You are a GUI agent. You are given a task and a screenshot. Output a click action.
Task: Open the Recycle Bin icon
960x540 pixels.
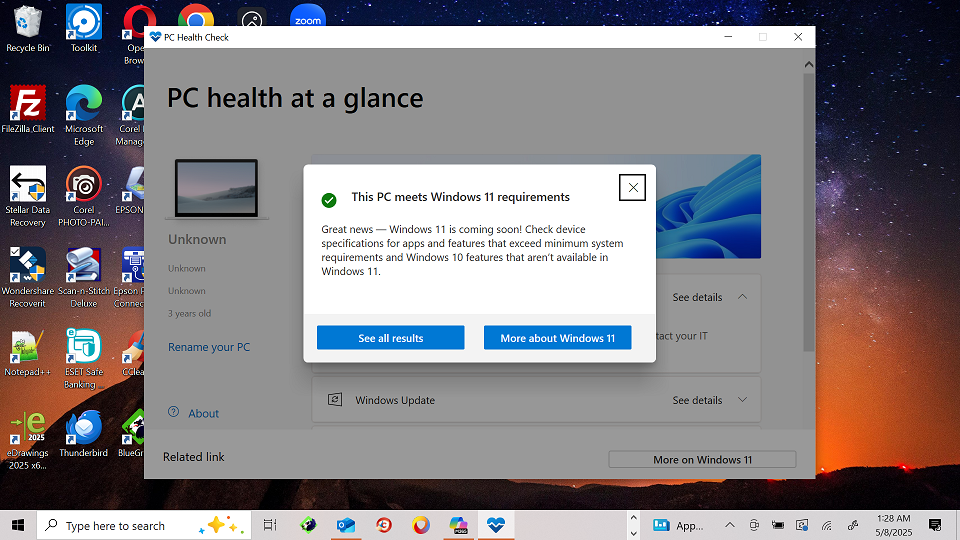[28, 23]
